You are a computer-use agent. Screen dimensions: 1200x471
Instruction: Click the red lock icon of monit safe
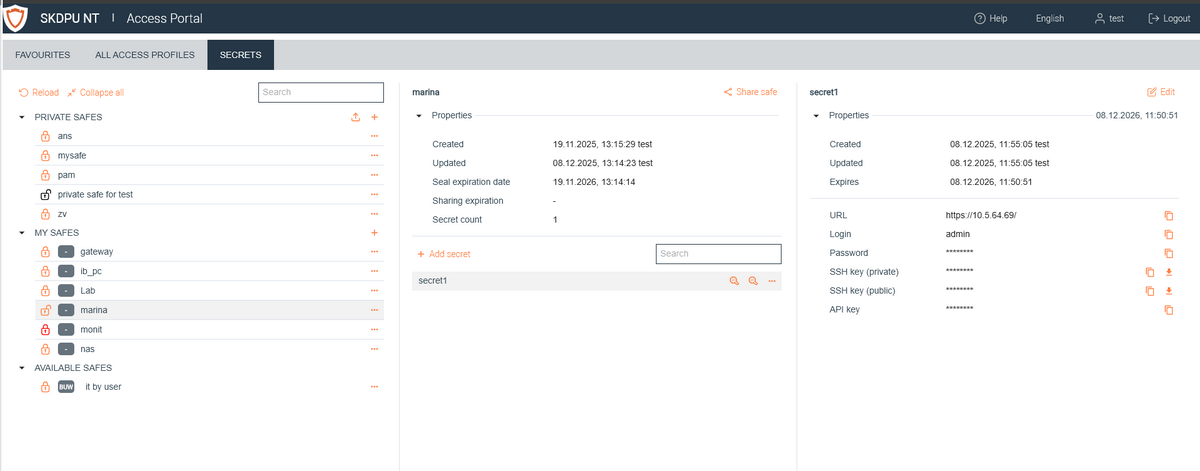tap(45, 329)
